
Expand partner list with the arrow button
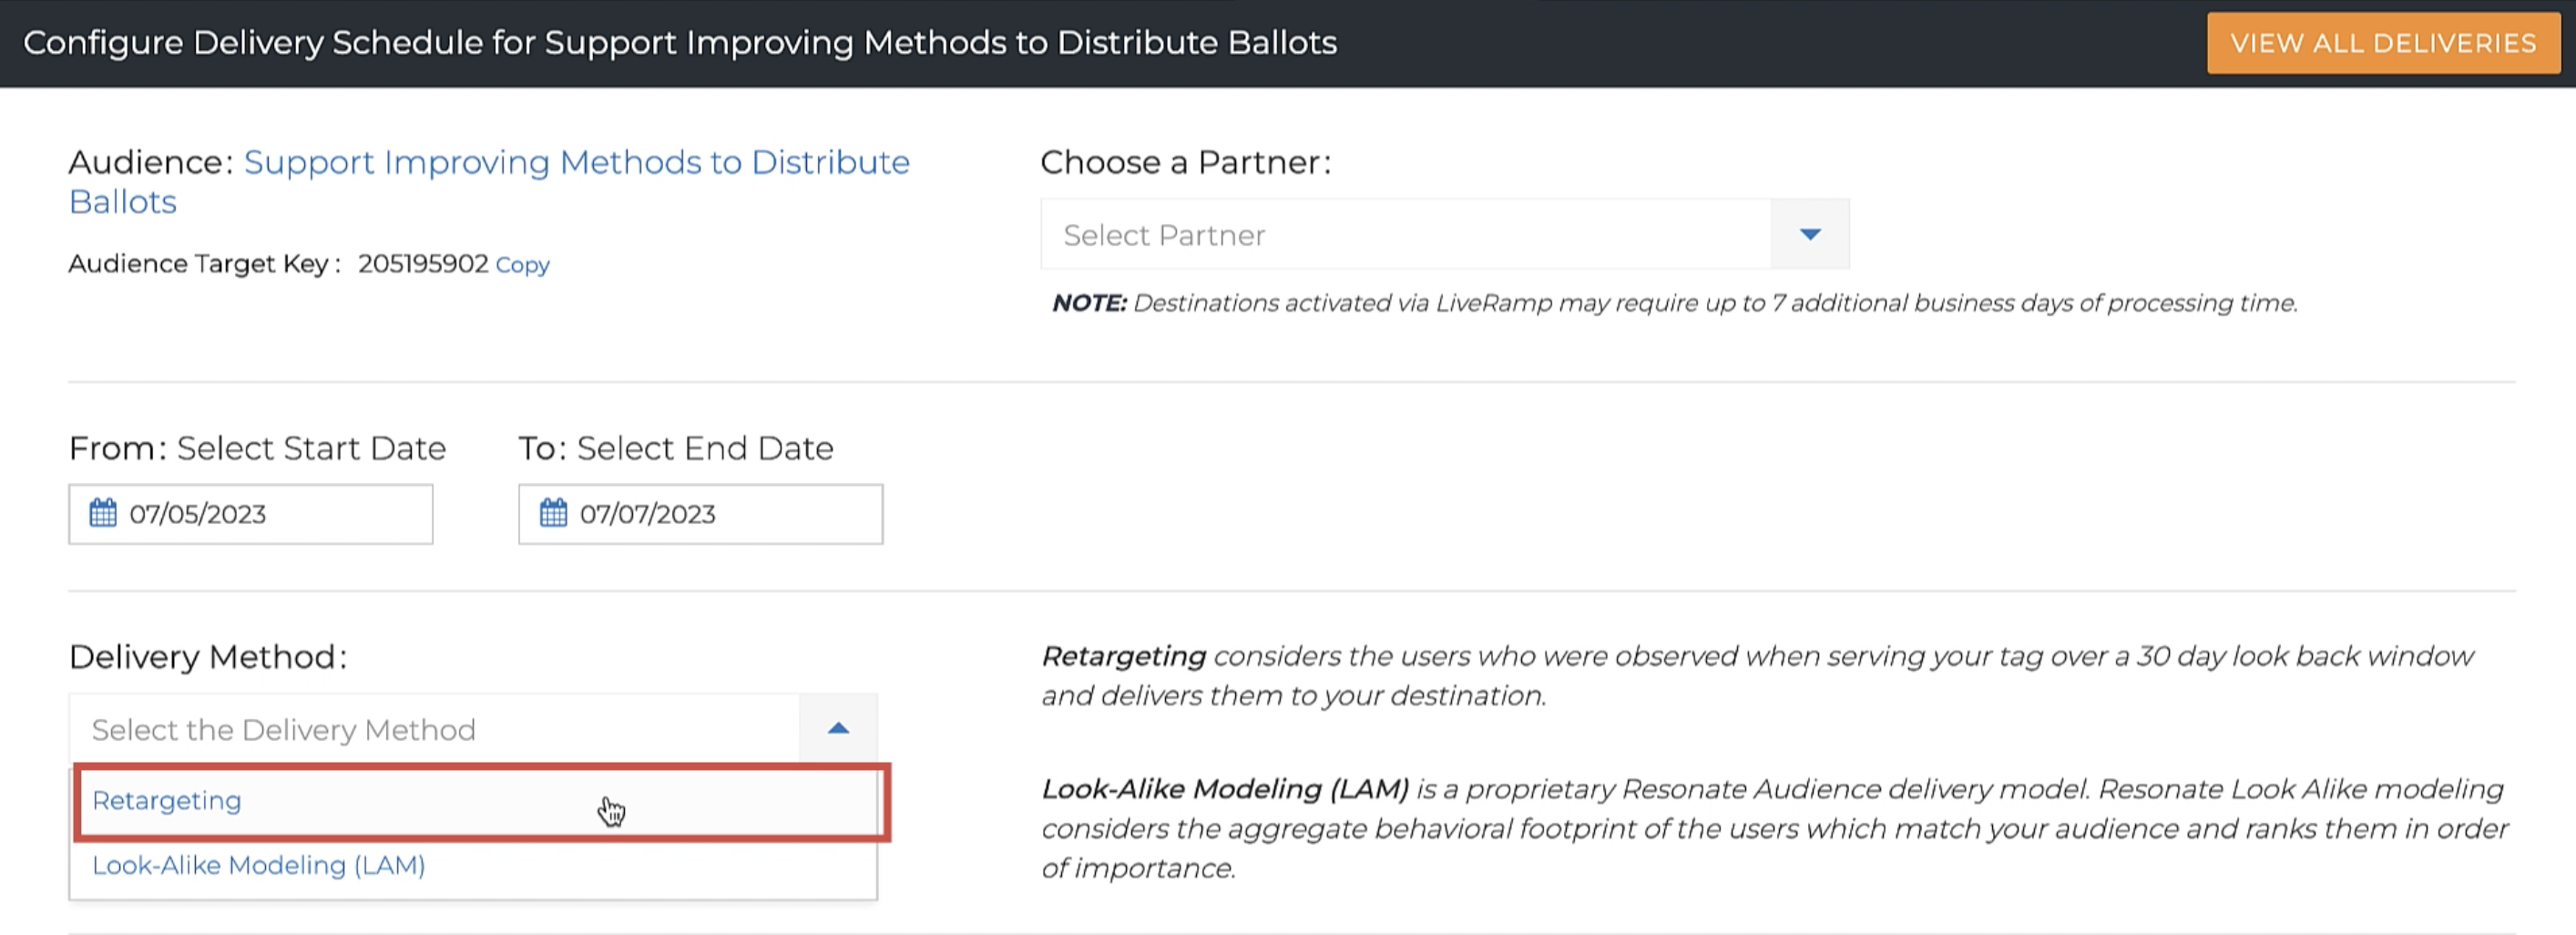(x=1810, y=234)
